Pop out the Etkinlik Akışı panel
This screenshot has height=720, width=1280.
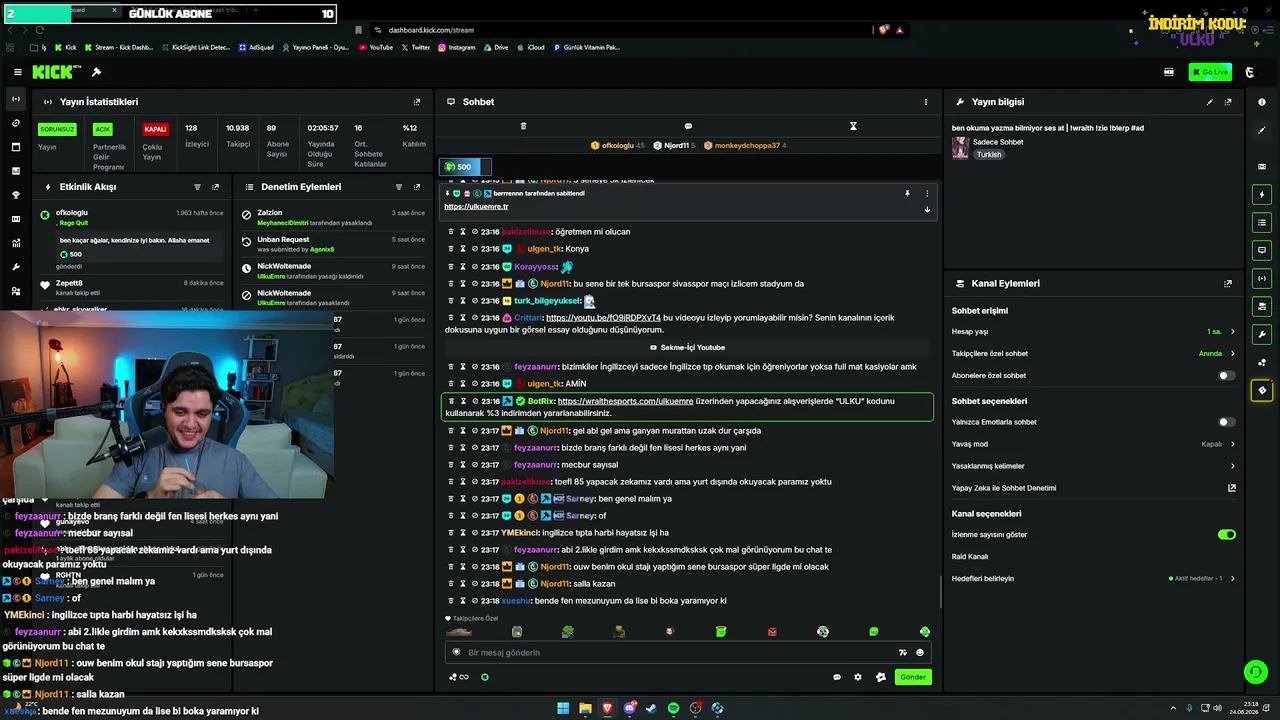coord(215,187)
